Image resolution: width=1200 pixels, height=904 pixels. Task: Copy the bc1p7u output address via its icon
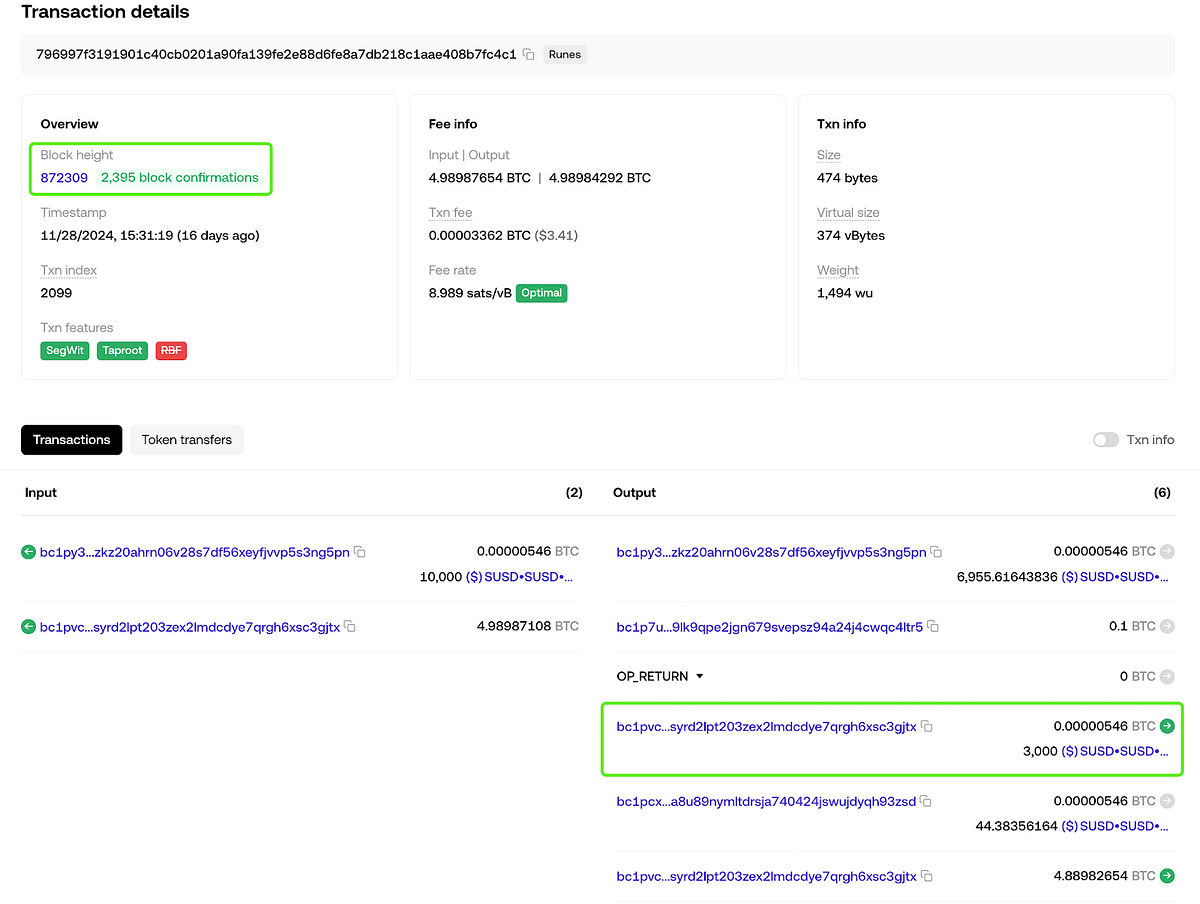pos(933,626)
